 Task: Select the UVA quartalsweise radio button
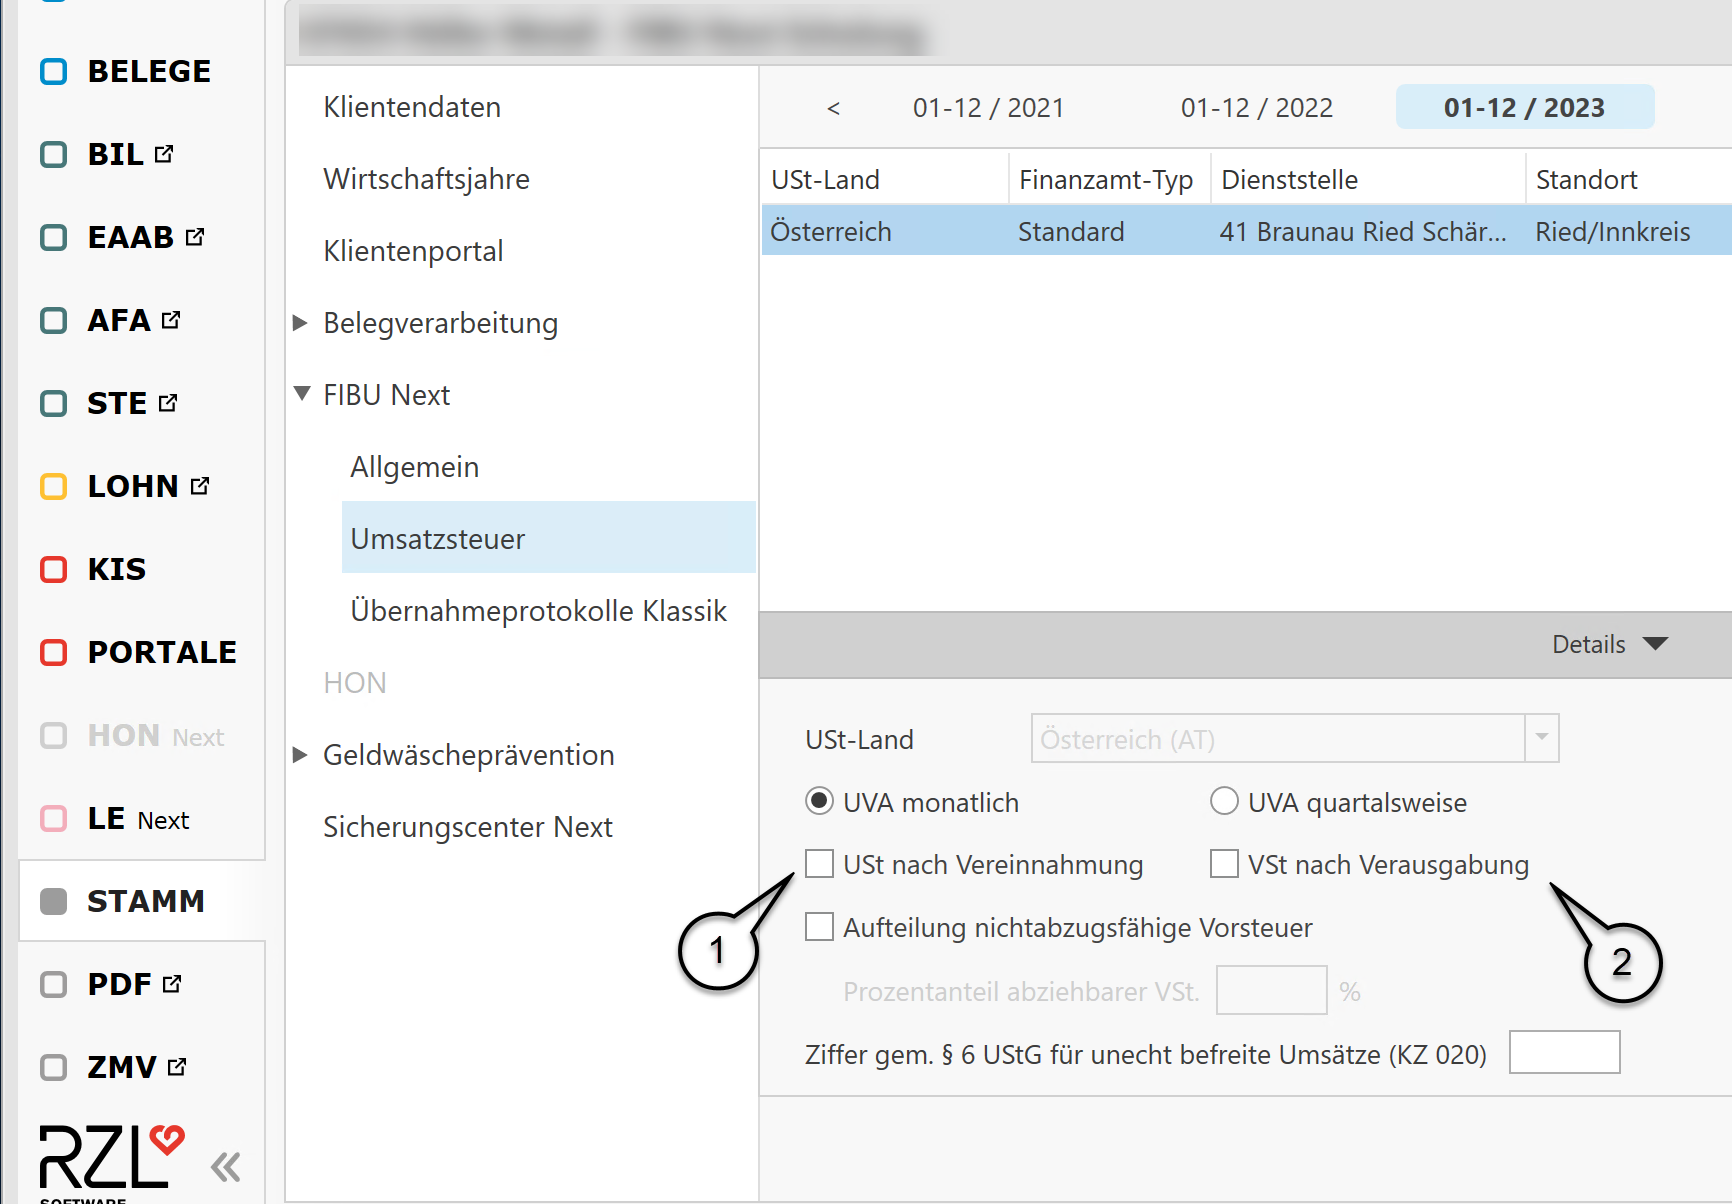pyautogui.click(x=1224, y=802)
